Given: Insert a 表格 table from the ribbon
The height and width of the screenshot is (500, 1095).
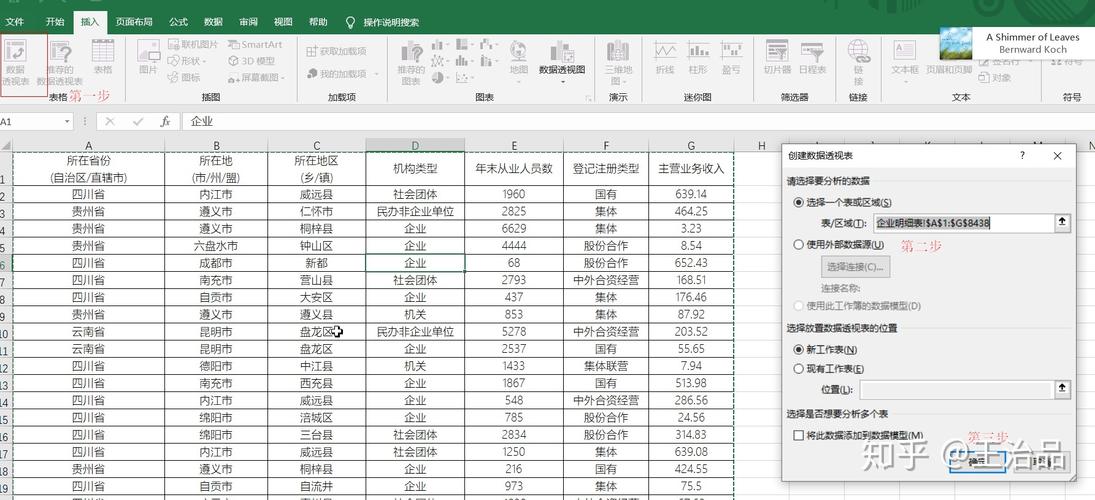Looking at the screenshot, I should coord(103,58).
